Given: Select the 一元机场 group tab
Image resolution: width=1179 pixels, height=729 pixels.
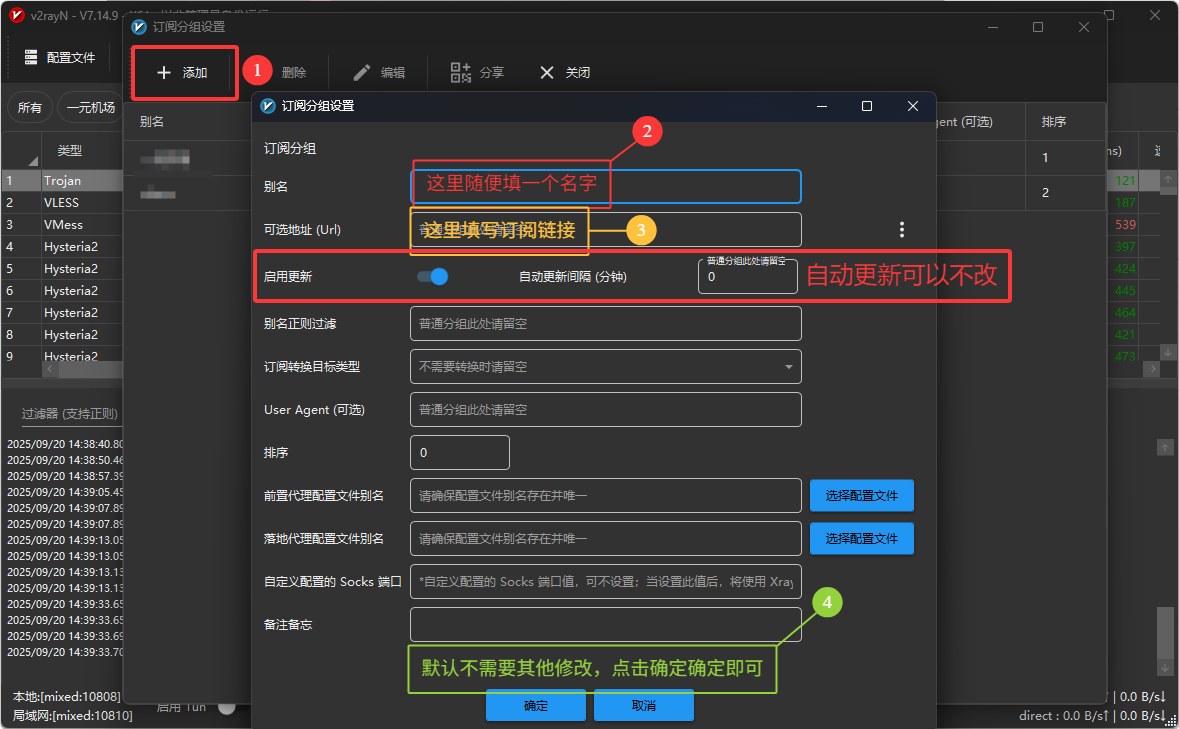Looking at the screenshot, I should point(90,108).
